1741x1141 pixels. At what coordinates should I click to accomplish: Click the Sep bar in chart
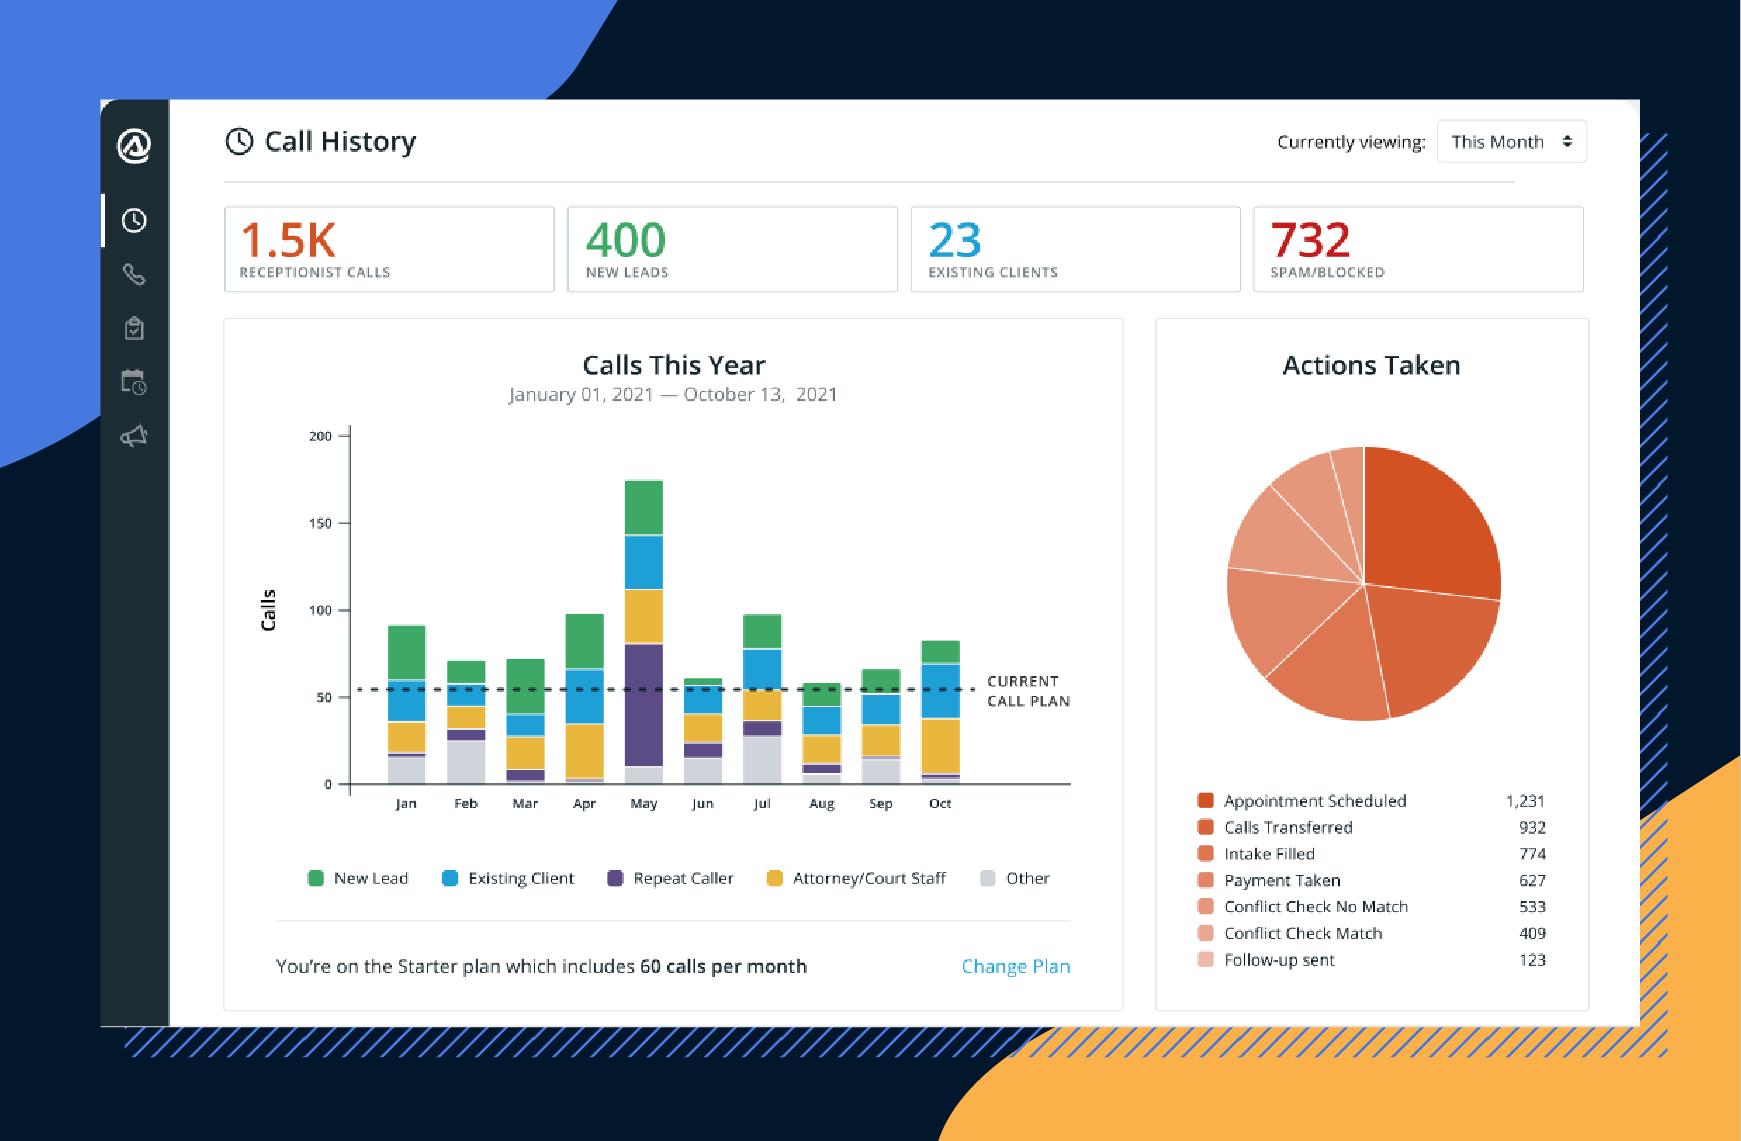point(881,726)
